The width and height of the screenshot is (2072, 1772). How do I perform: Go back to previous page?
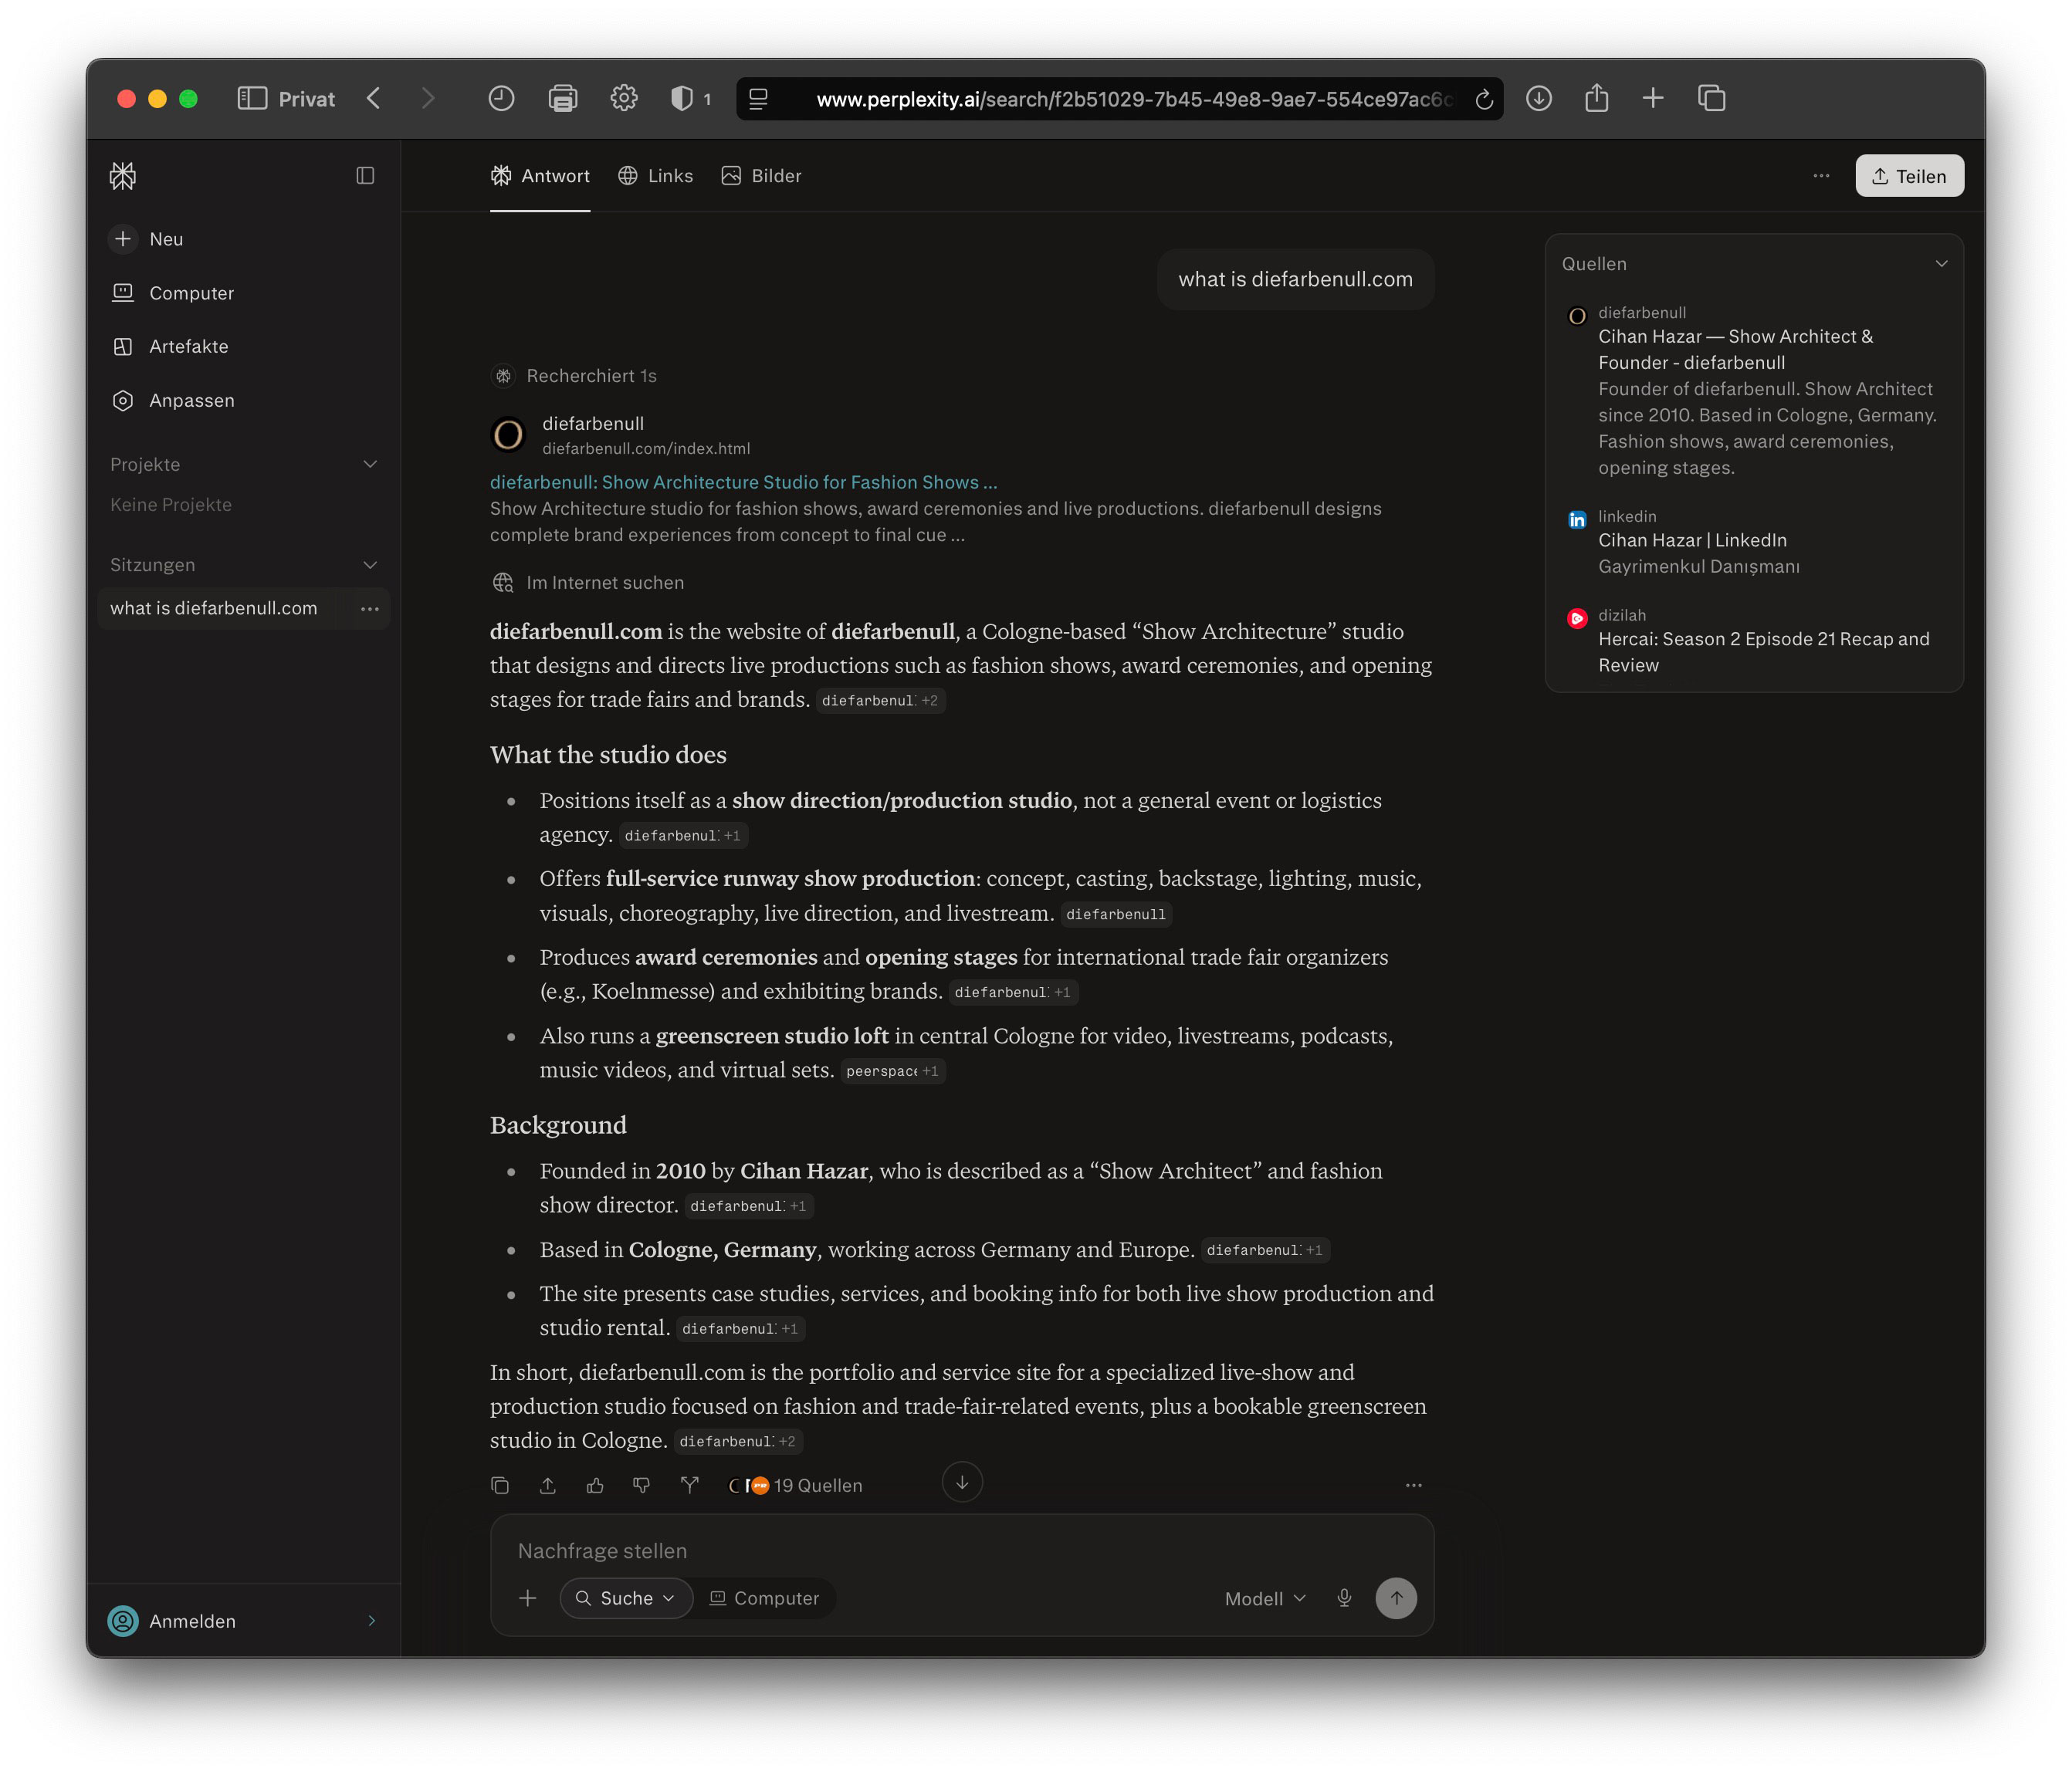point(374,98)
